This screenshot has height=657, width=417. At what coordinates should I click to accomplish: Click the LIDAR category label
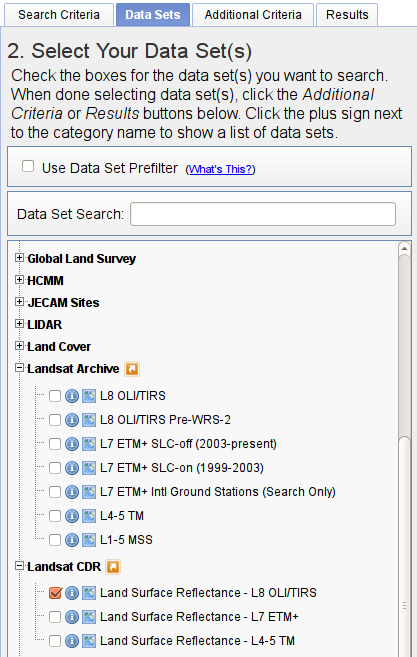[x=44, y=325]
